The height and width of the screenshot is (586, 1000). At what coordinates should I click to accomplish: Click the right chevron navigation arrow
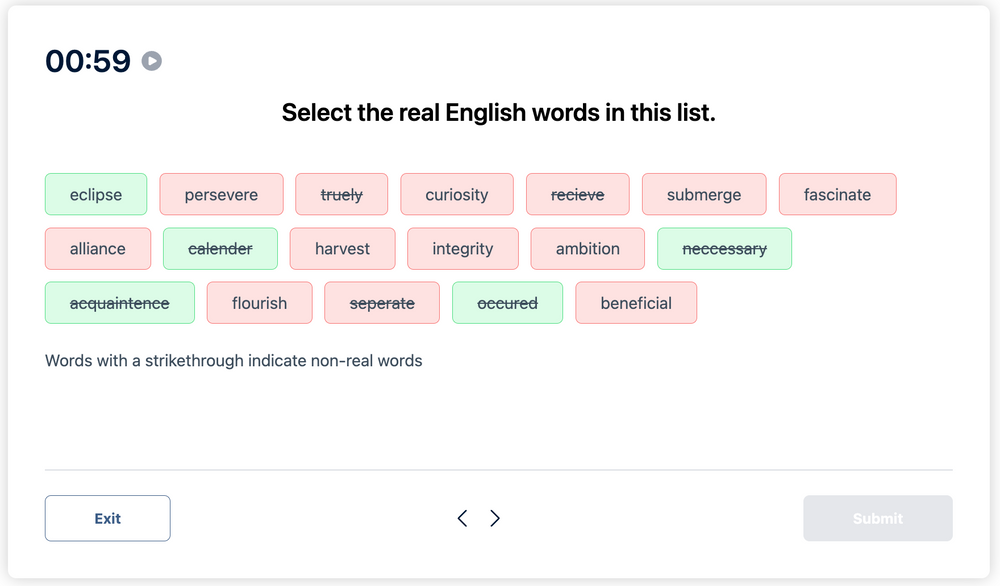click(x=494, y=518)
